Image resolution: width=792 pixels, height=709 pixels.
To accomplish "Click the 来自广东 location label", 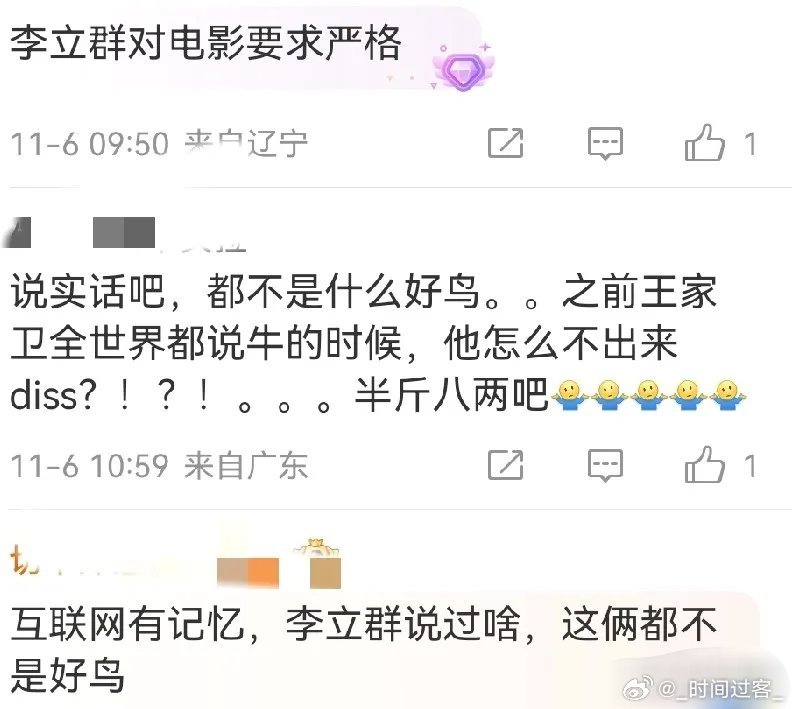I will 246,466.
